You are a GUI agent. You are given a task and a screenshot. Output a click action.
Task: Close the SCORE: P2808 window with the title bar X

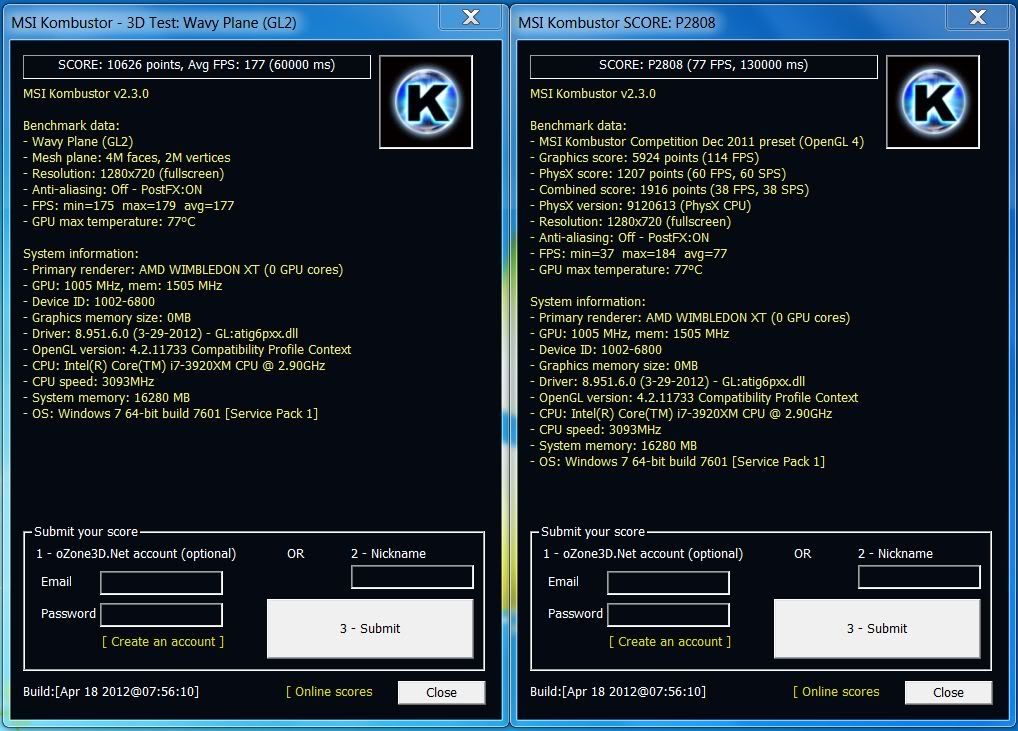(978, 18)
